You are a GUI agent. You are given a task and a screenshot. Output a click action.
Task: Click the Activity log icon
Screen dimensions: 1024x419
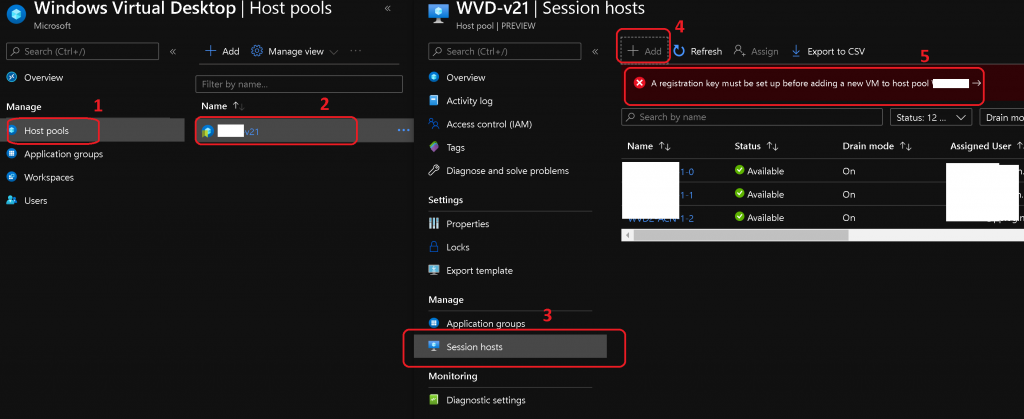coord(434,101)
